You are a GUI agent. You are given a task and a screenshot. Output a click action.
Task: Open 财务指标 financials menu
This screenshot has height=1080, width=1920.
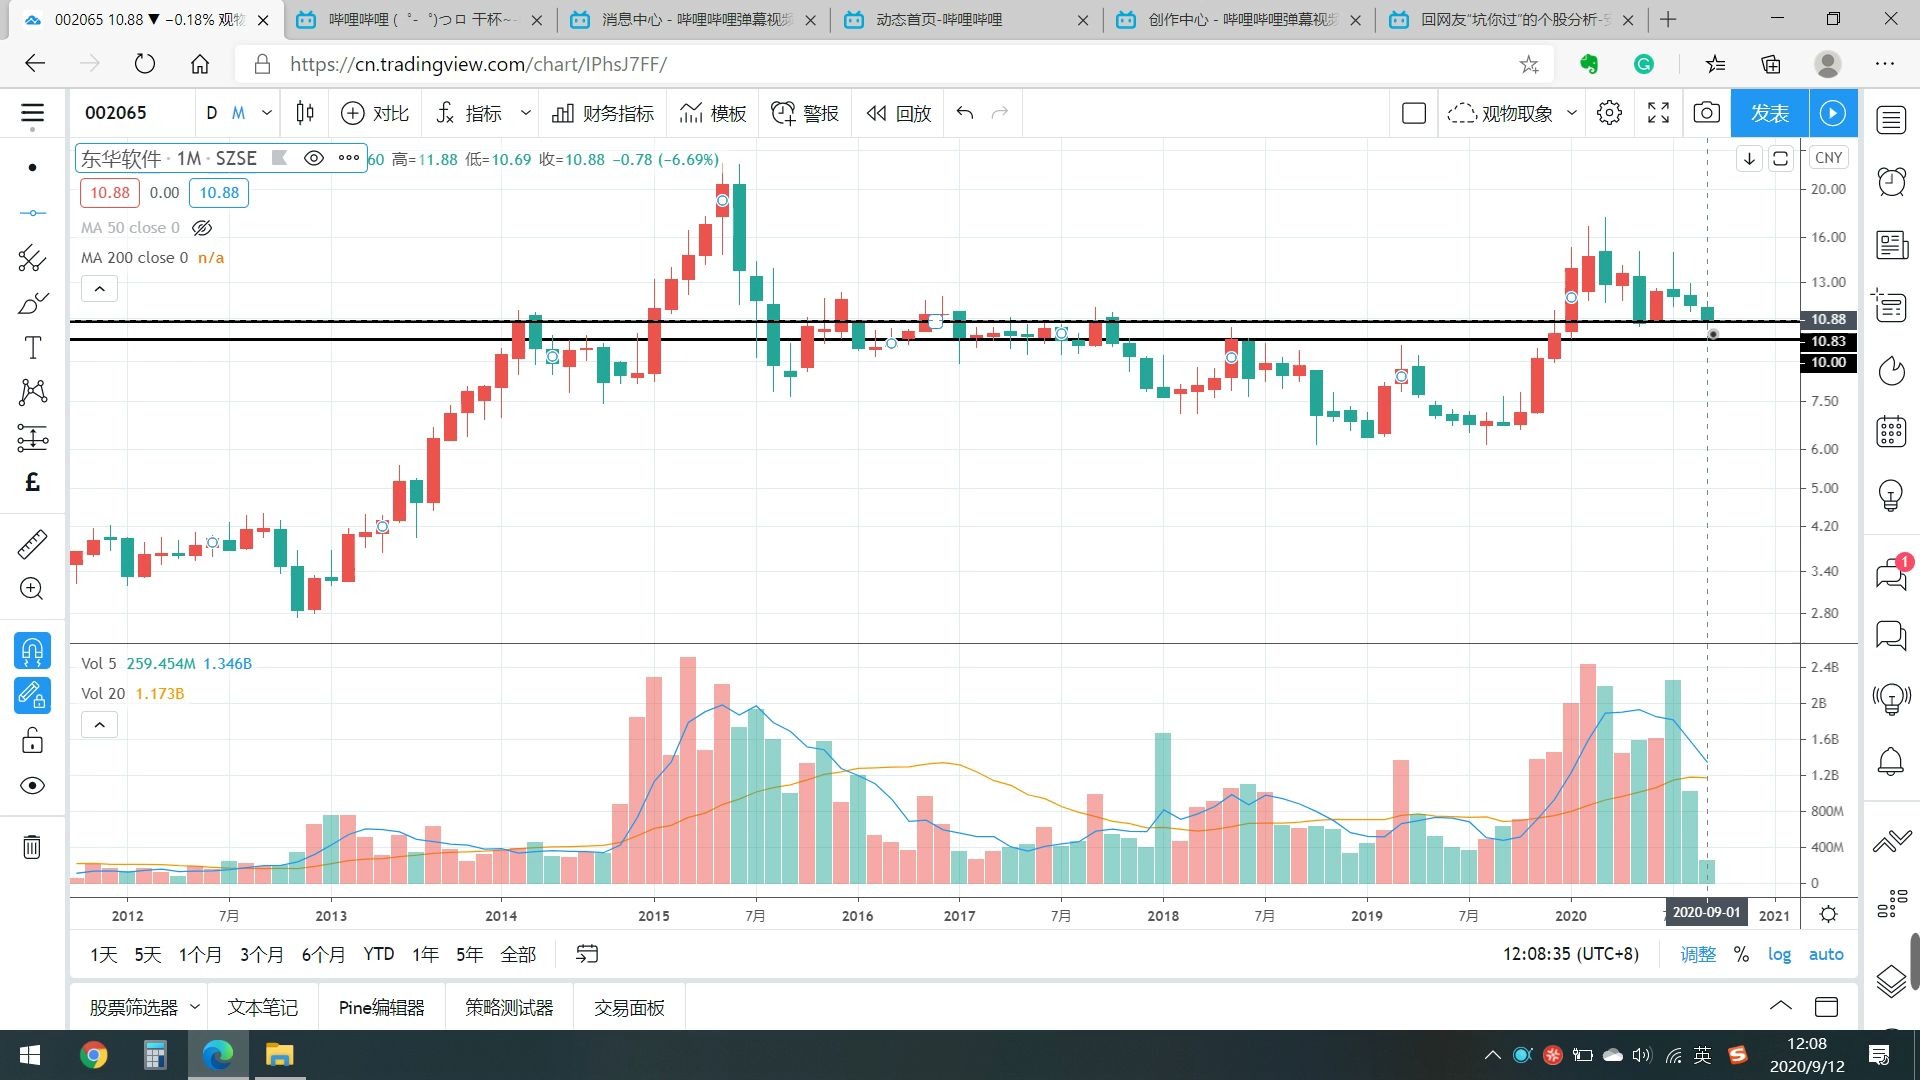tap(603, 113)
